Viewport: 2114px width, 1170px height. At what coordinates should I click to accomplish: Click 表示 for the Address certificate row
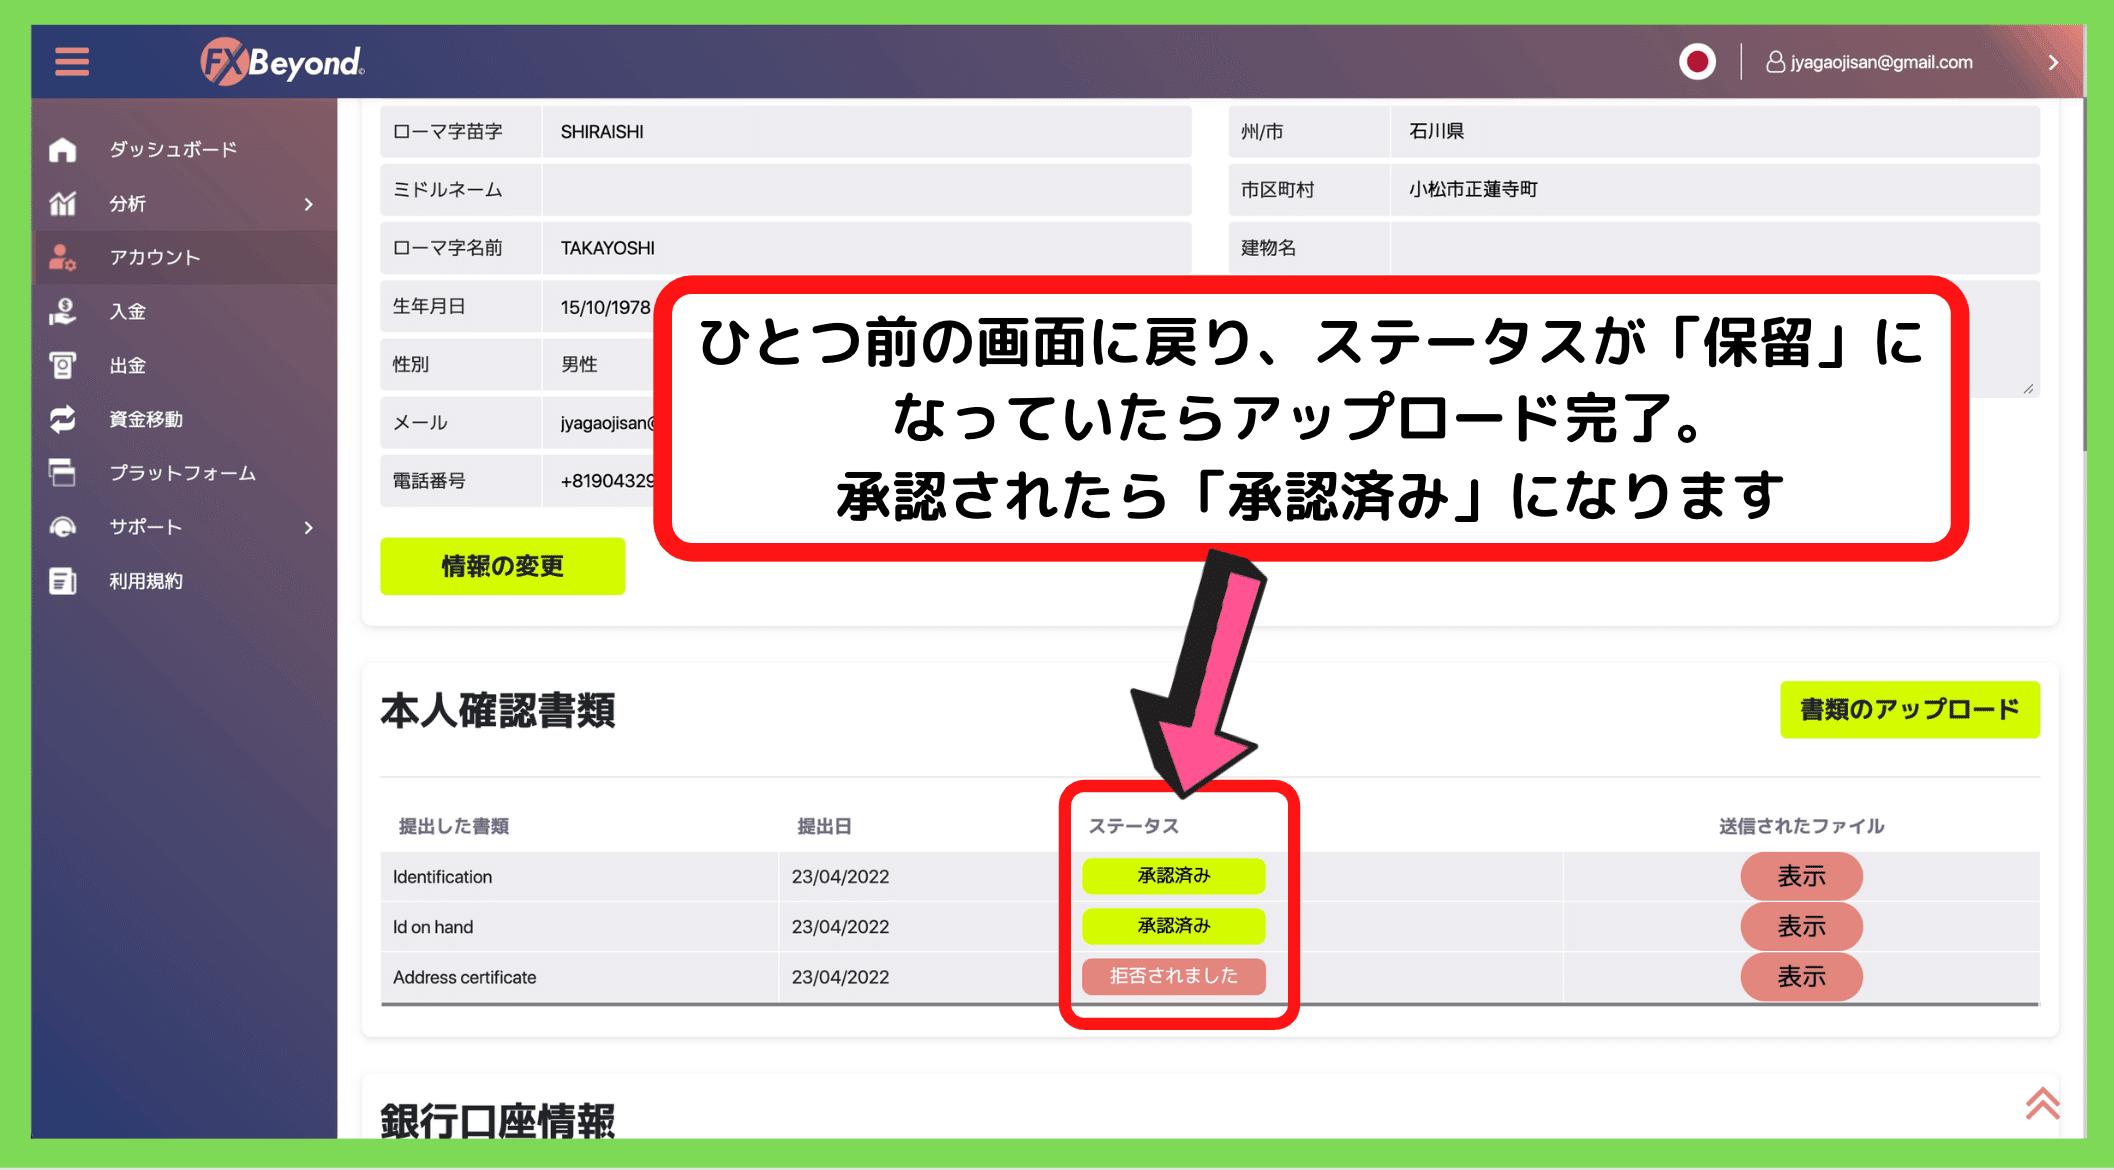coord(1801,976)
